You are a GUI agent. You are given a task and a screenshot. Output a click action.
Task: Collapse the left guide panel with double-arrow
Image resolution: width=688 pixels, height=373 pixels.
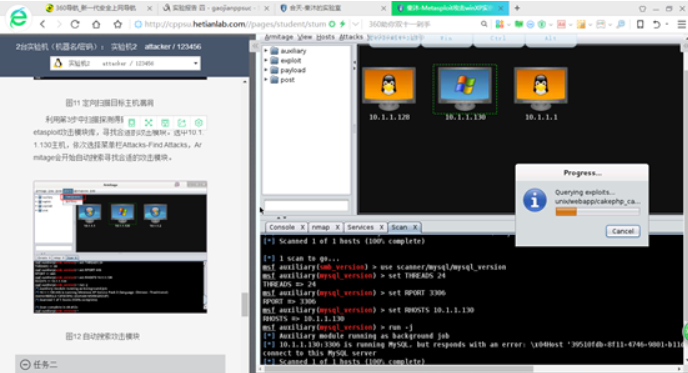tap(254, 45)
